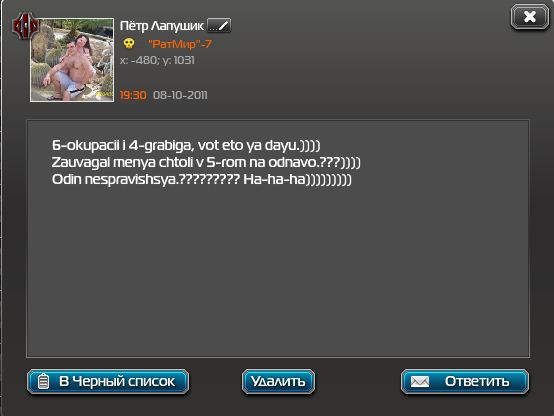Open the sender's avatar photo
This screenshot has height=416, width=554.
tap(72, 60)
